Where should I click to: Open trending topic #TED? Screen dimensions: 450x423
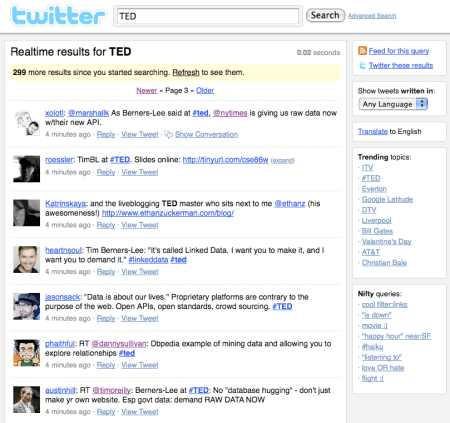click(371, 178)
